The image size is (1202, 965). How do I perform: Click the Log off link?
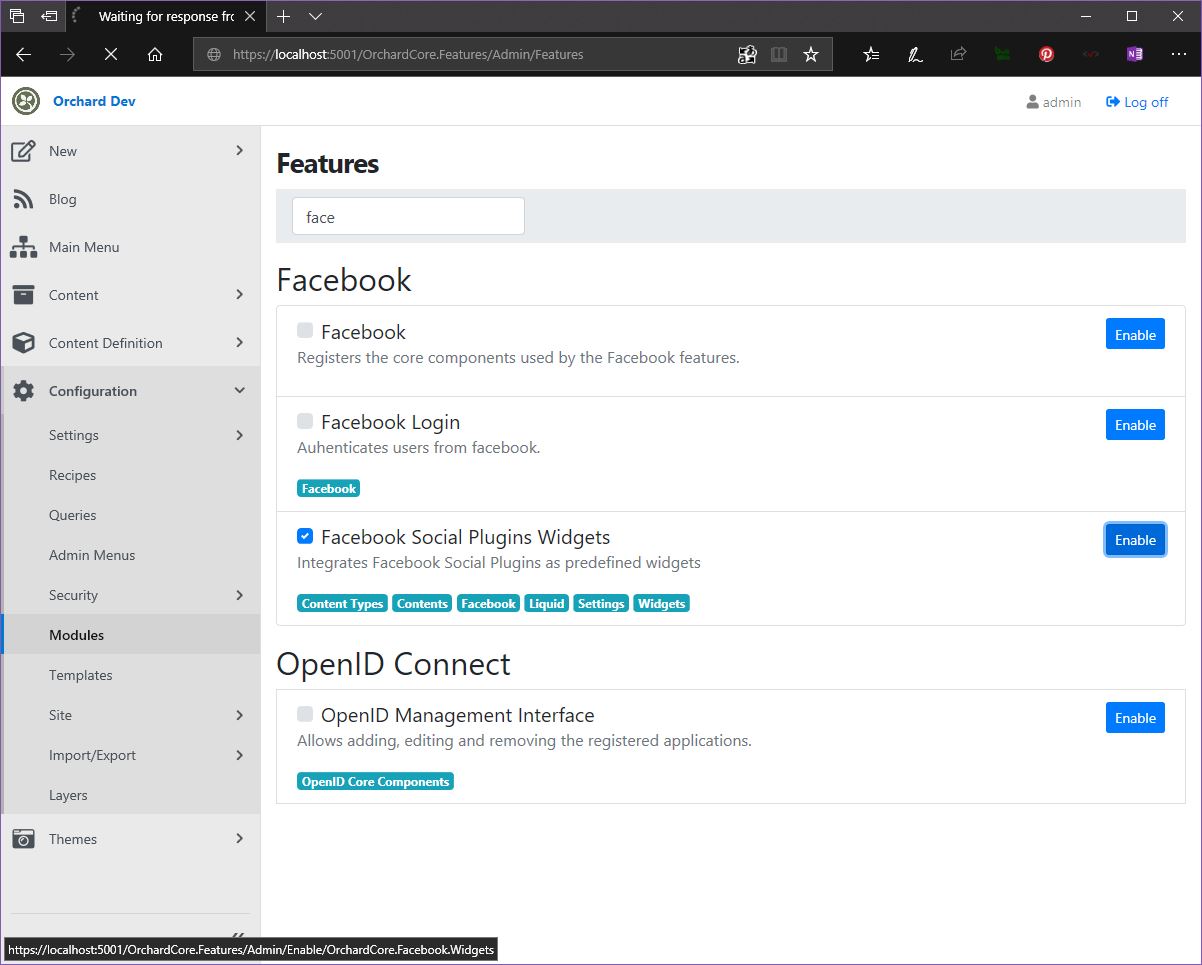(1137, 102)
